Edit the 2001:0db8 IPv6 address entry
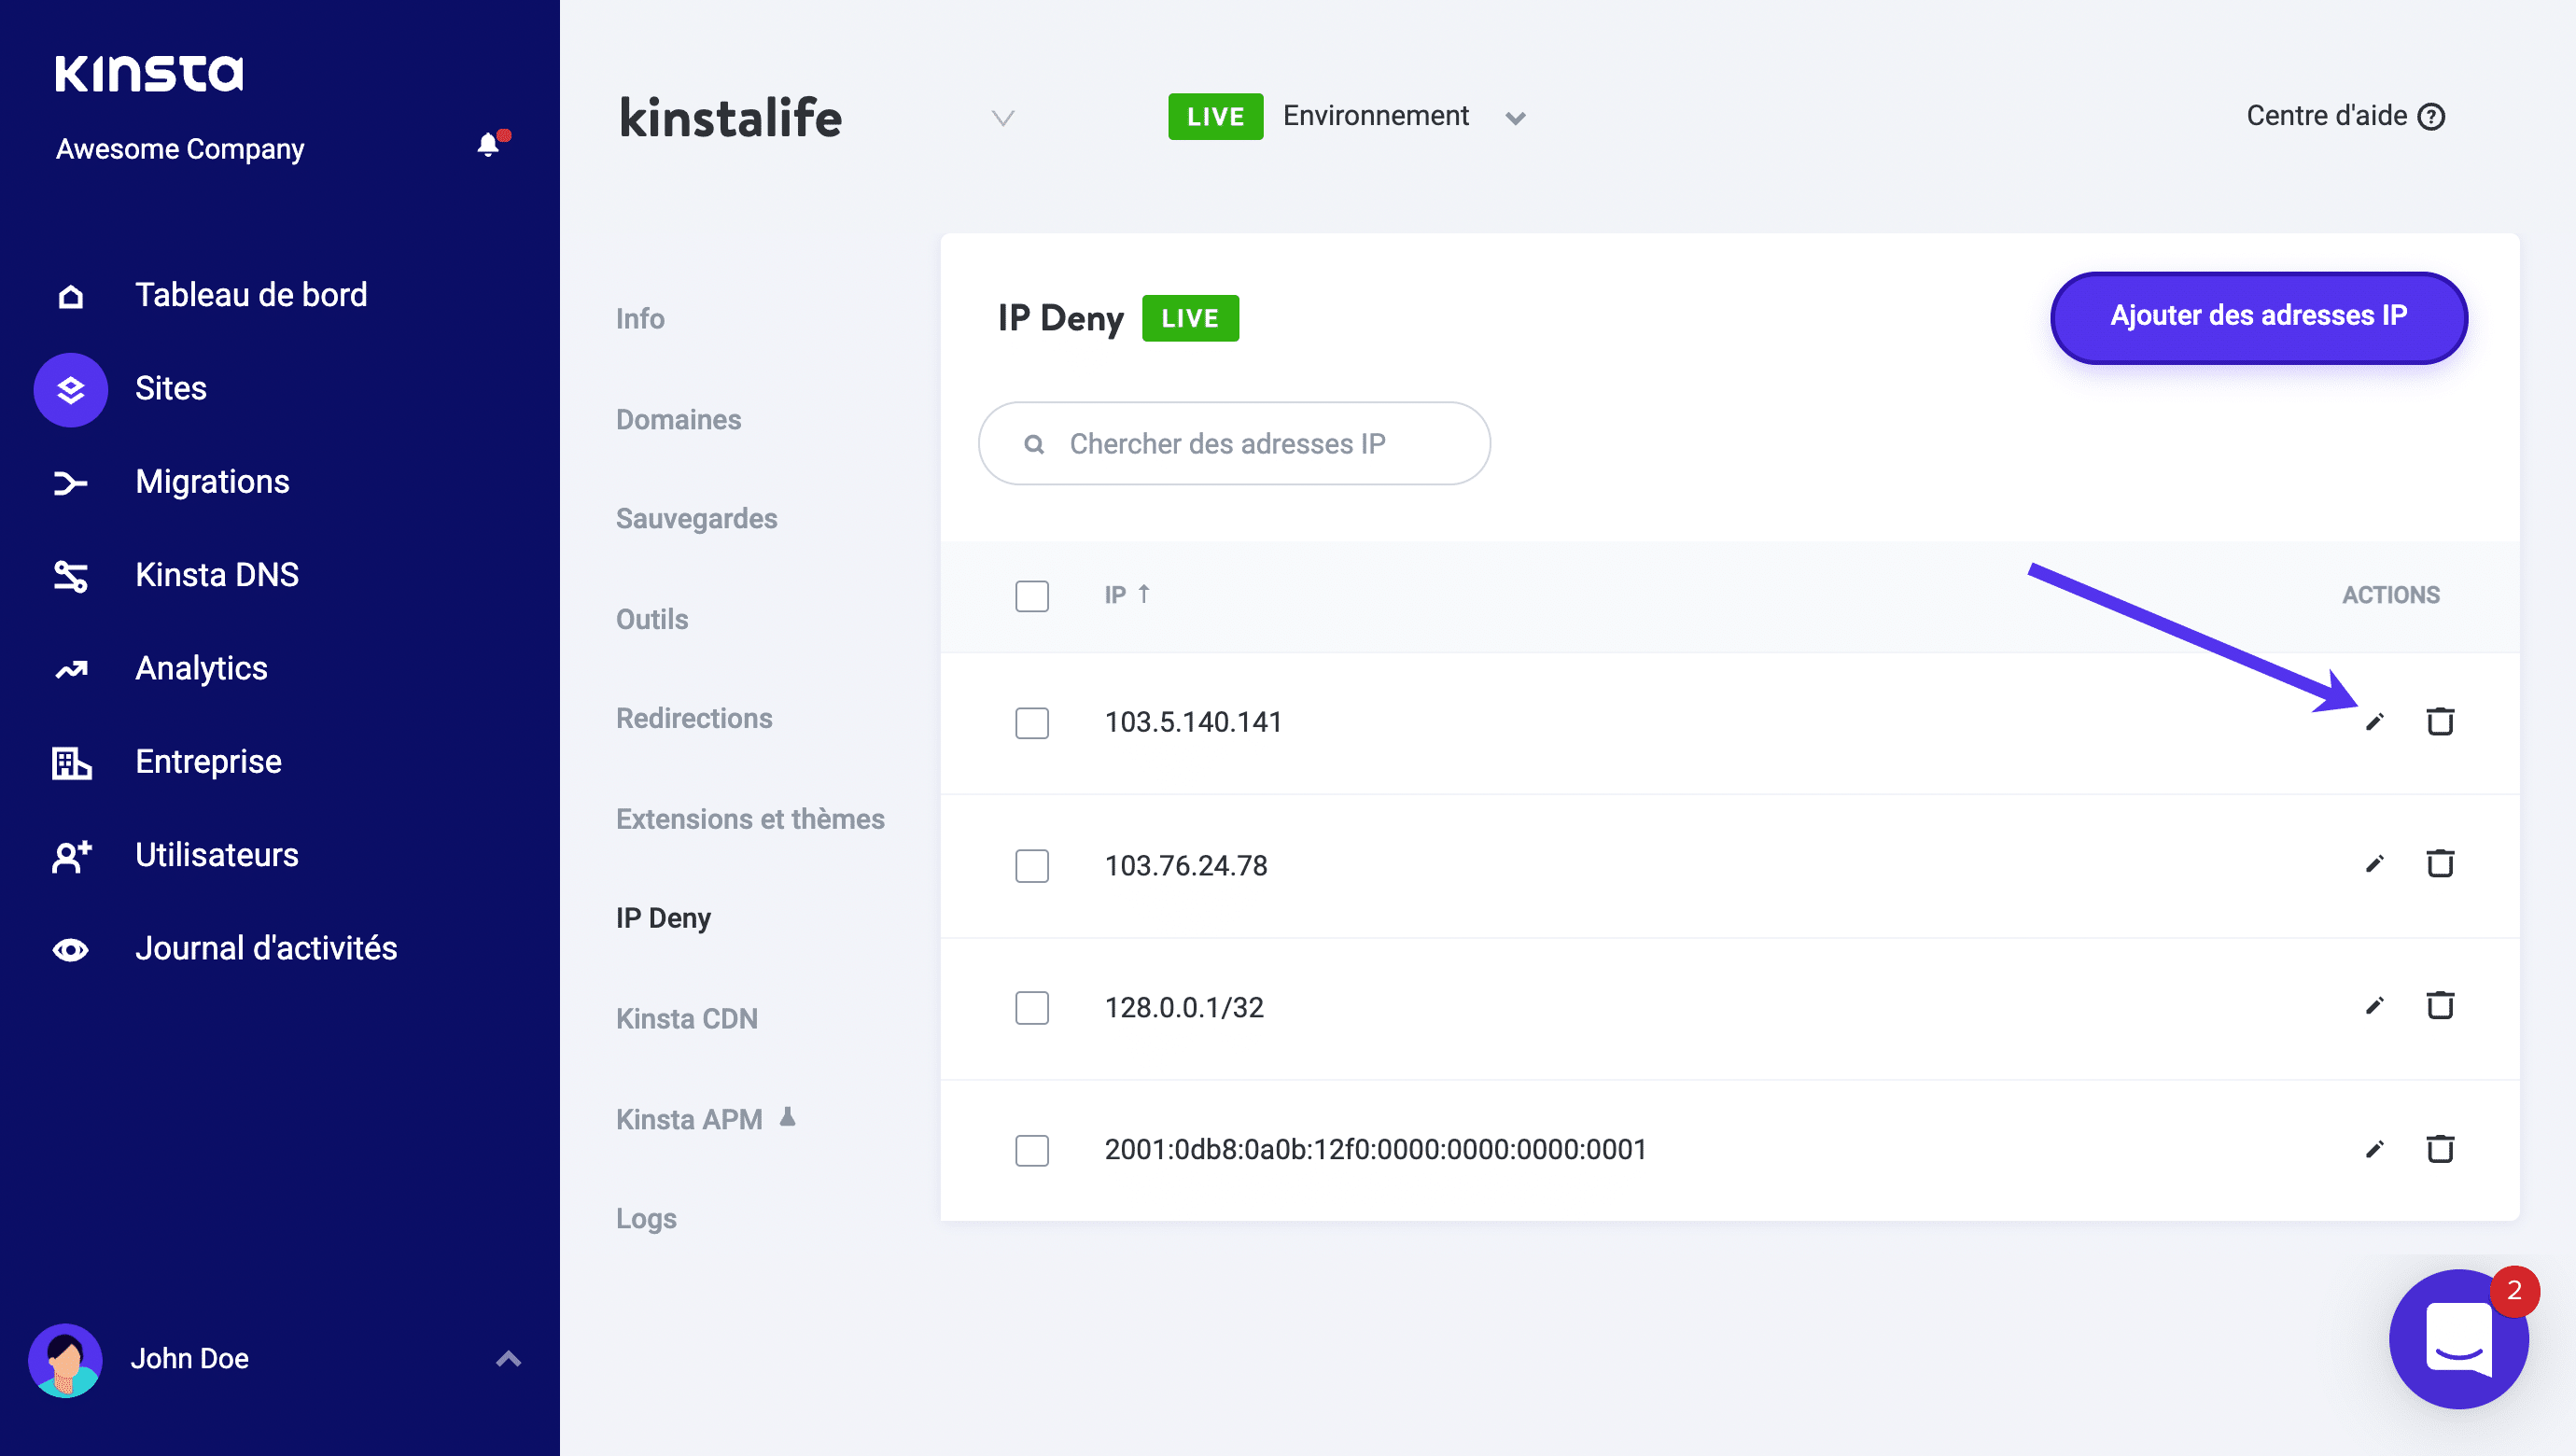This screenshot has height=1456, width=2576. point(2374,1149)
